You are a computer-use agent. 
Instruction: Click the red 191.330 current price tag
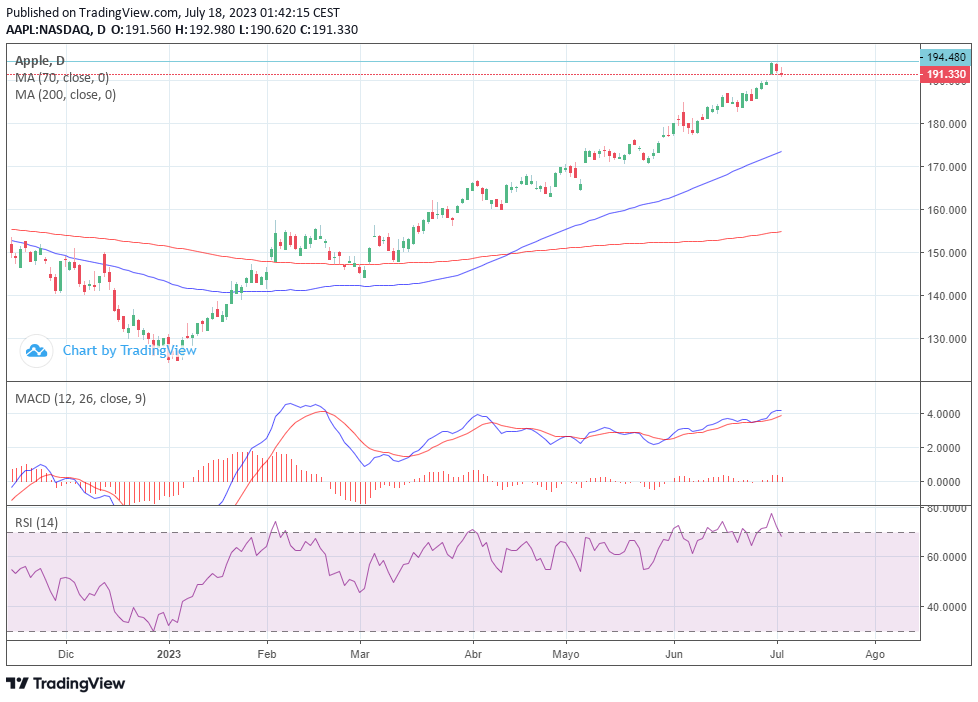click(x=946, y=74)
